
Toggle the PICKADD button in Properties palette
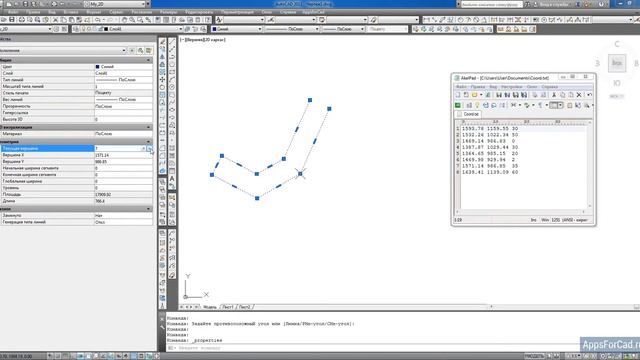tap(132, 50)
